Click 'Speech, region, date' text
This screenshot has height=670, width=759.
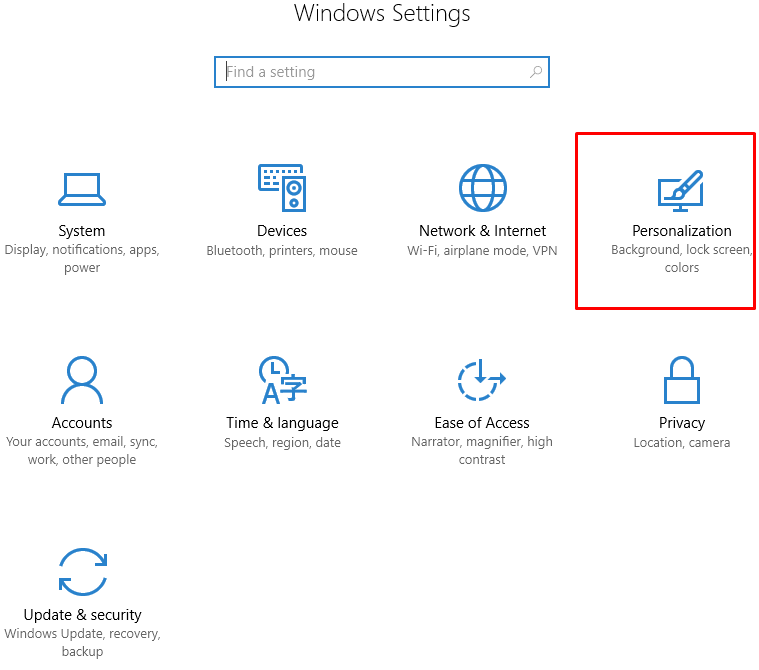coord(282,442)
